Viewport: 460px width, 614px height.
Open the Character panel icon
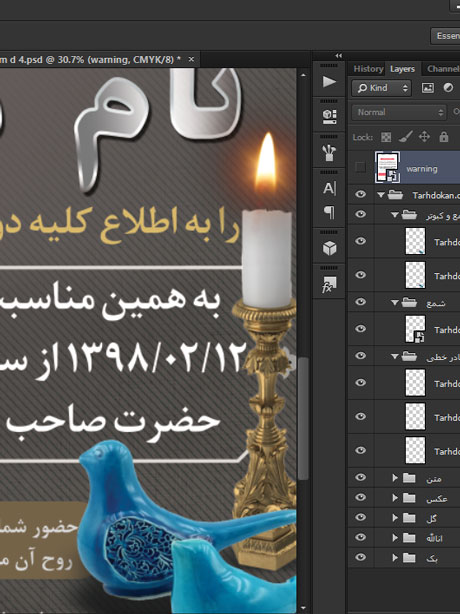[329, 188]
